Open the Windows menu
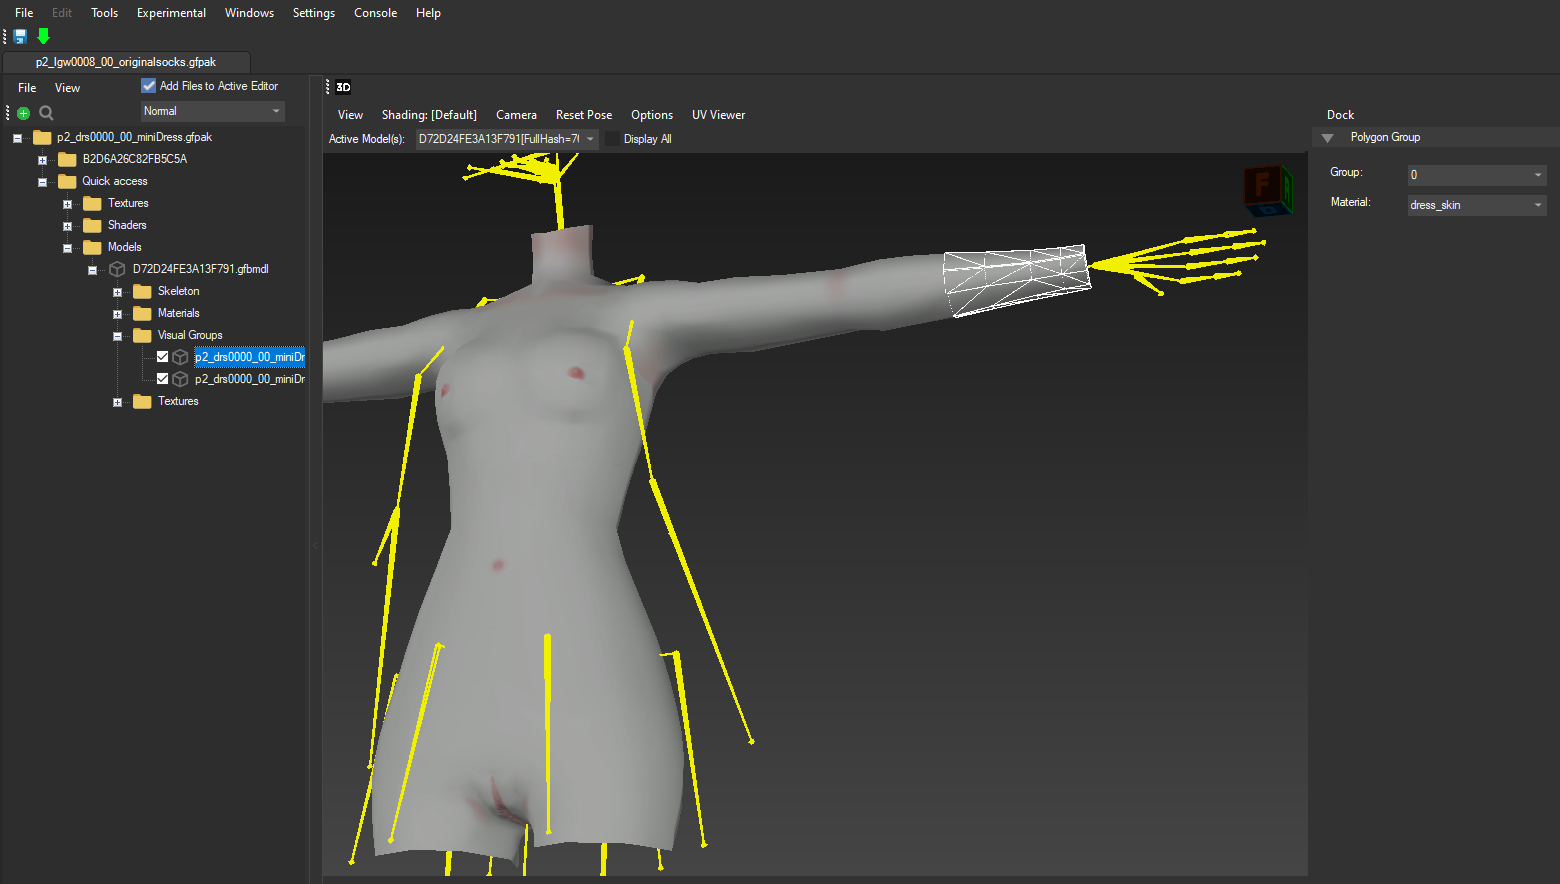1560x884 pixels. [x=249, y=13]
